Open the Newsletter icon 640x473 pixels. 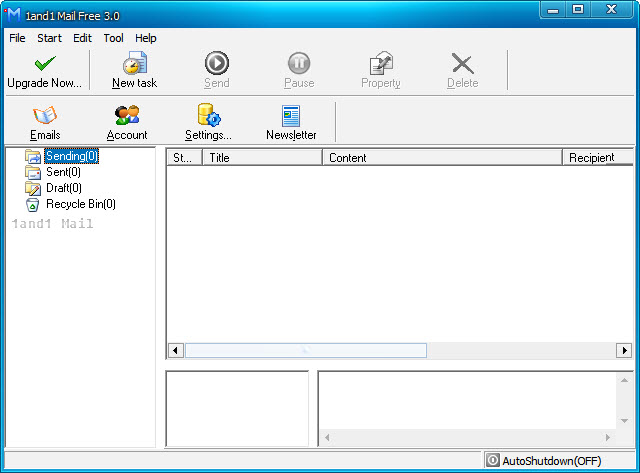pos(291,116)
